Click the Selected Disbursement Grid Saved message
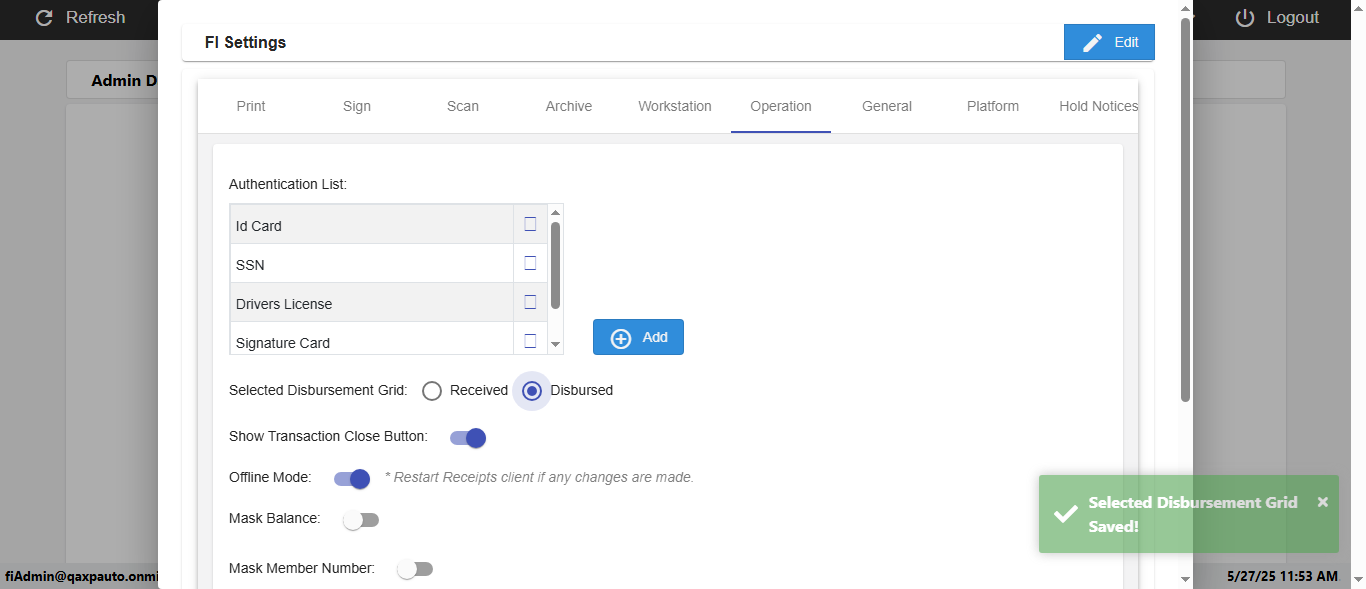 click(x=1193, y=514)
